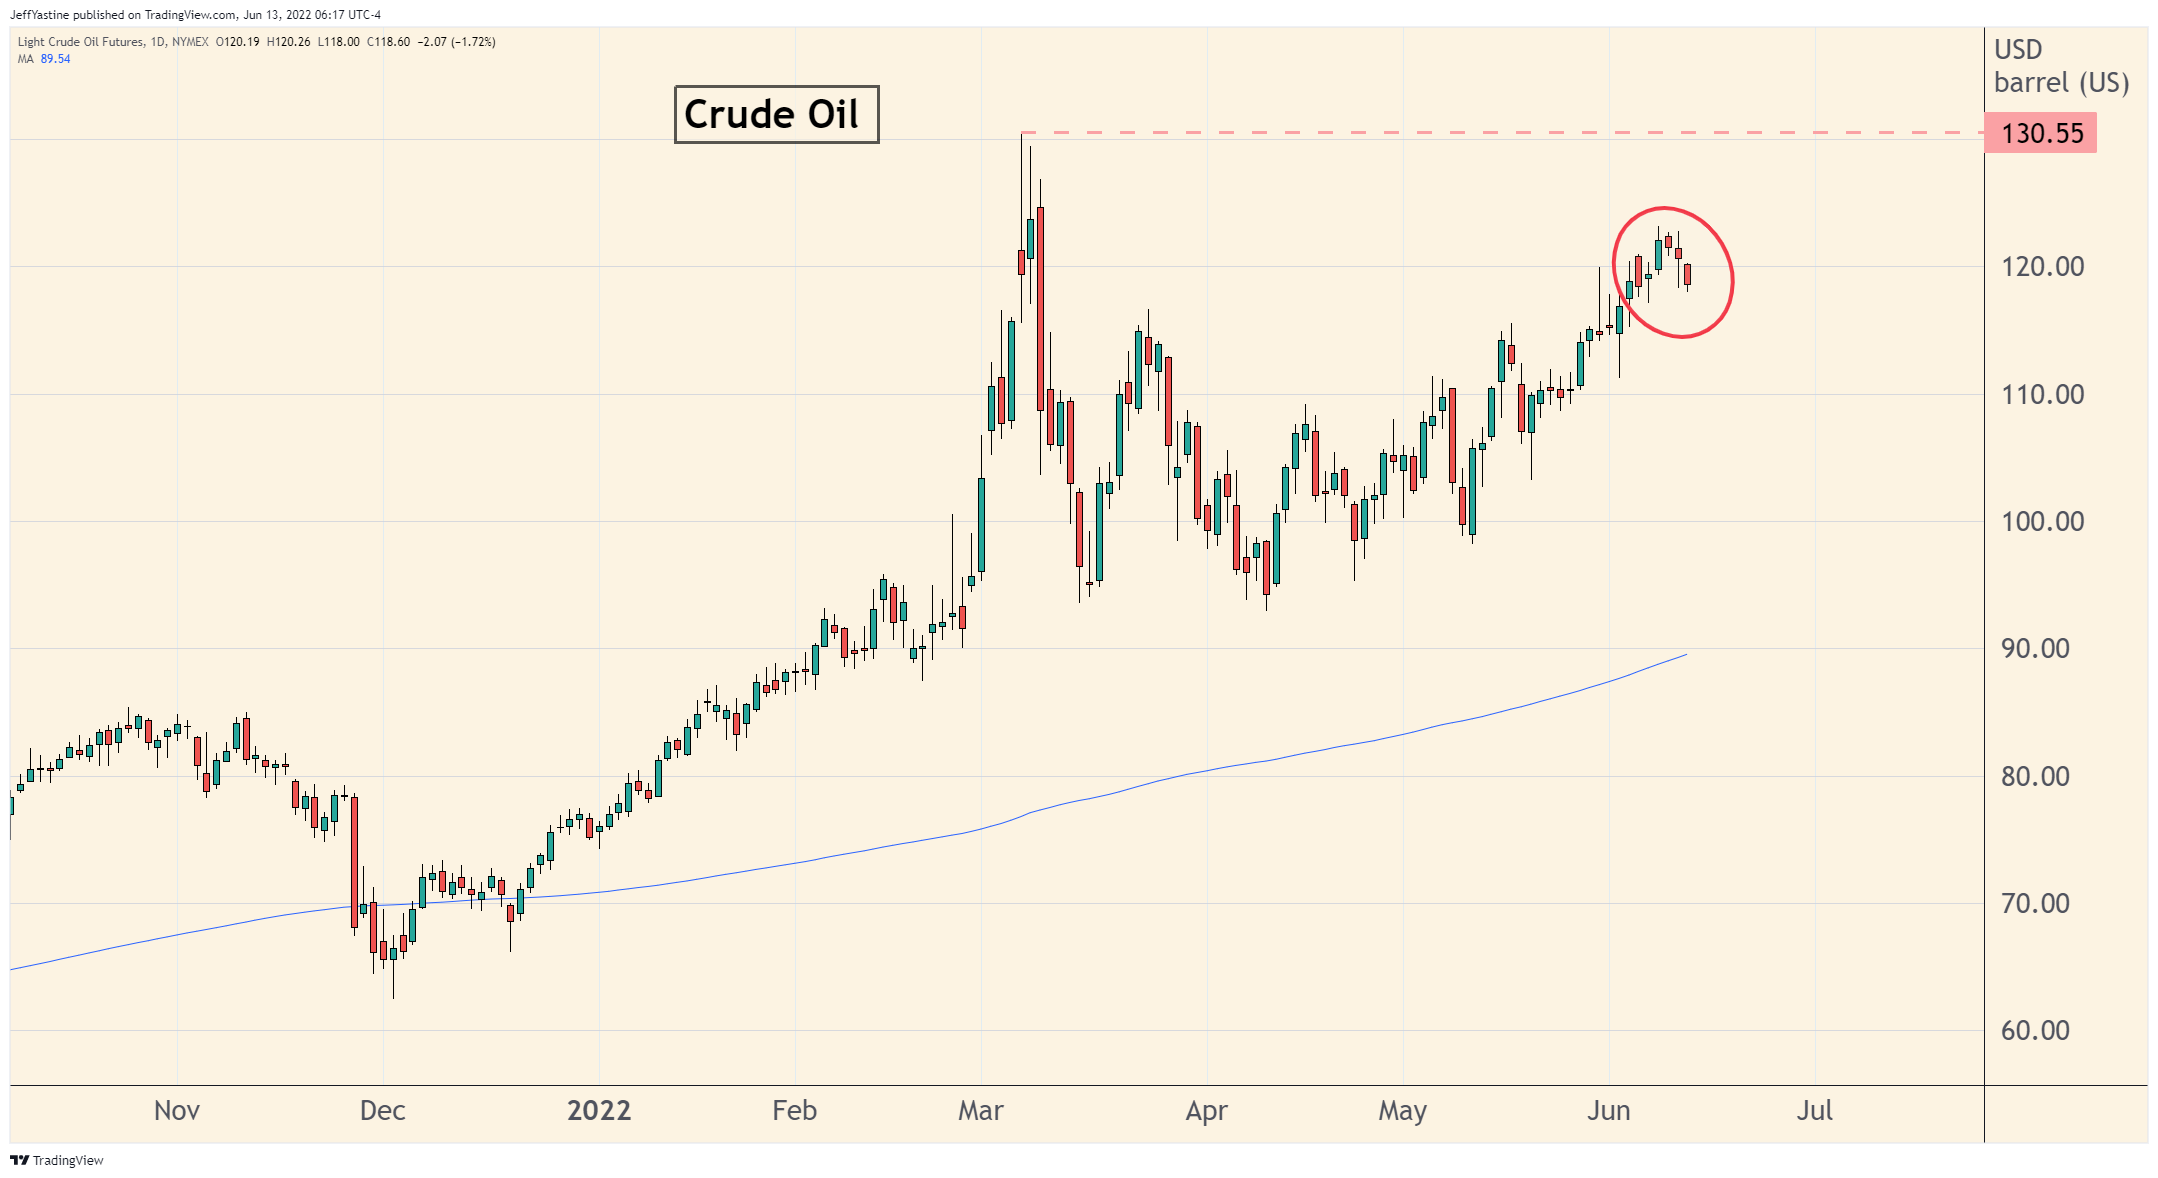Click the end of the blue moving average line
This screenshot has height=1178, width=2158.
[1685, 655]
